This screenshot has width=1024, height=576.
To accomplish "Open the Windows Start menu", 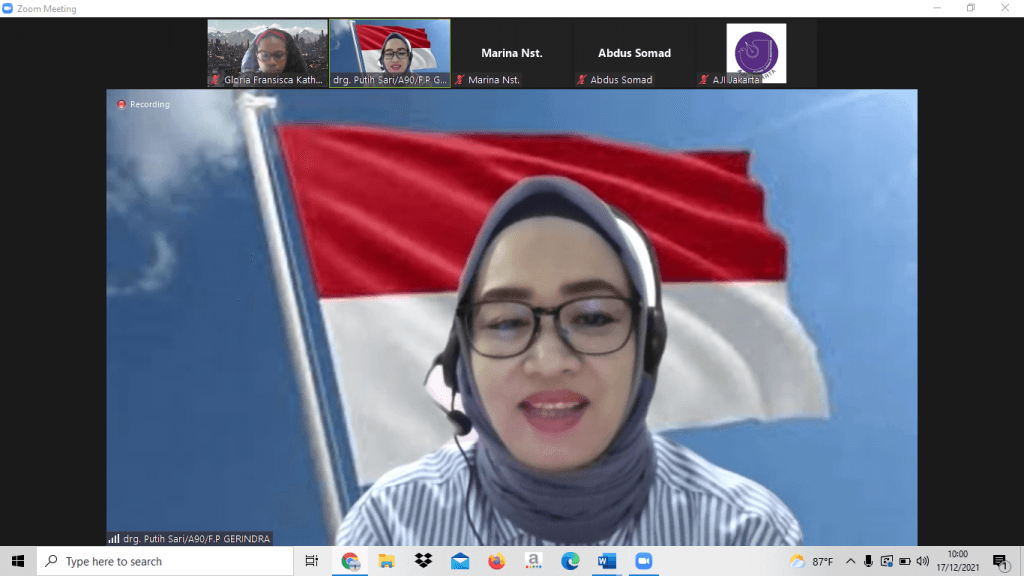I will coord(18,561).
